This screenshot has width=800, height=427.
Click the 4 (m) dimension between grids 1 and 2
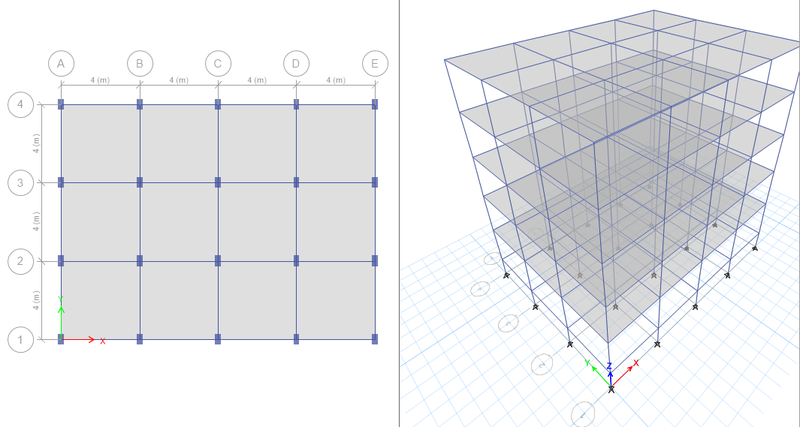pyautogui.click(x=36, y=300)
